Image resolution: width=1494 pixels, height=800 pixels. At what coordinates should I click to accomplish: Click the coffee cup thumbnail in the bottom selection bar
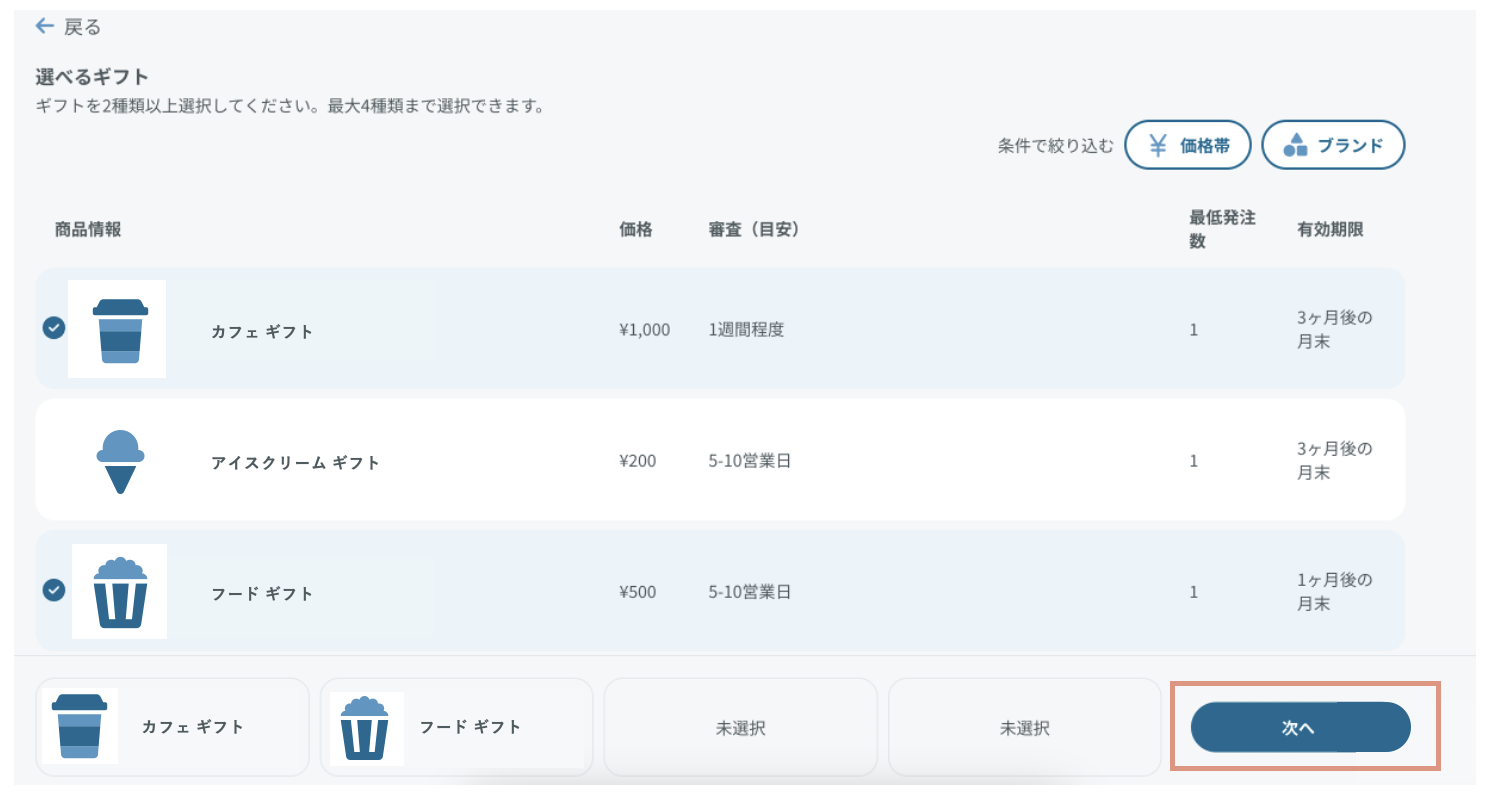click(x=79, y=726)
